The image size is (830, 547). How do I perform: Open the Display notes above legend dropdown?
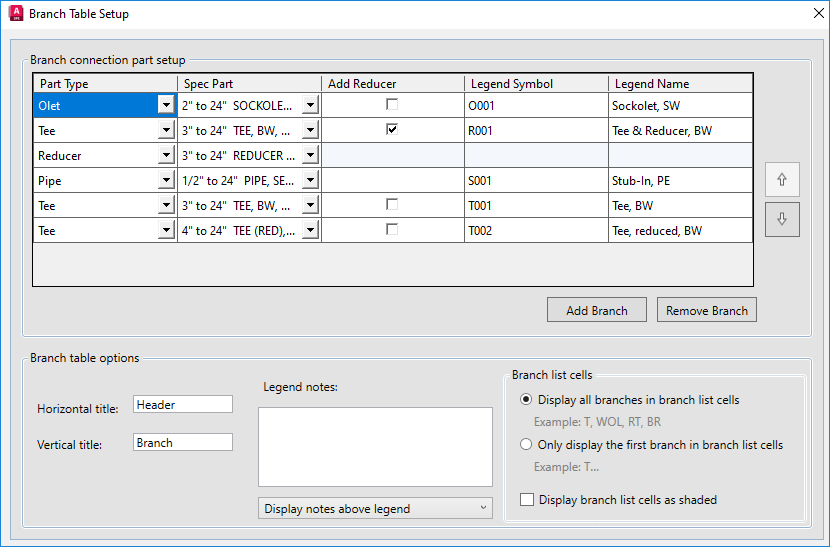click(375, 509)
